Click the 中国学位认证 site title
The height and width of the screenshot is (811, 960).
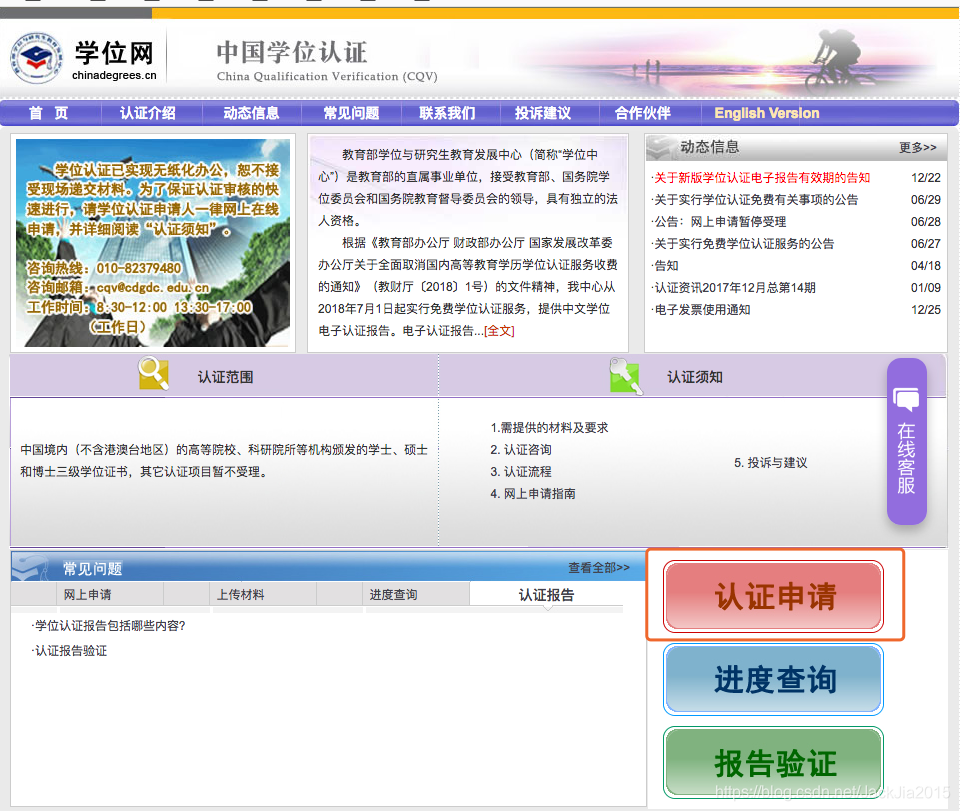click(x=292, y=52)
